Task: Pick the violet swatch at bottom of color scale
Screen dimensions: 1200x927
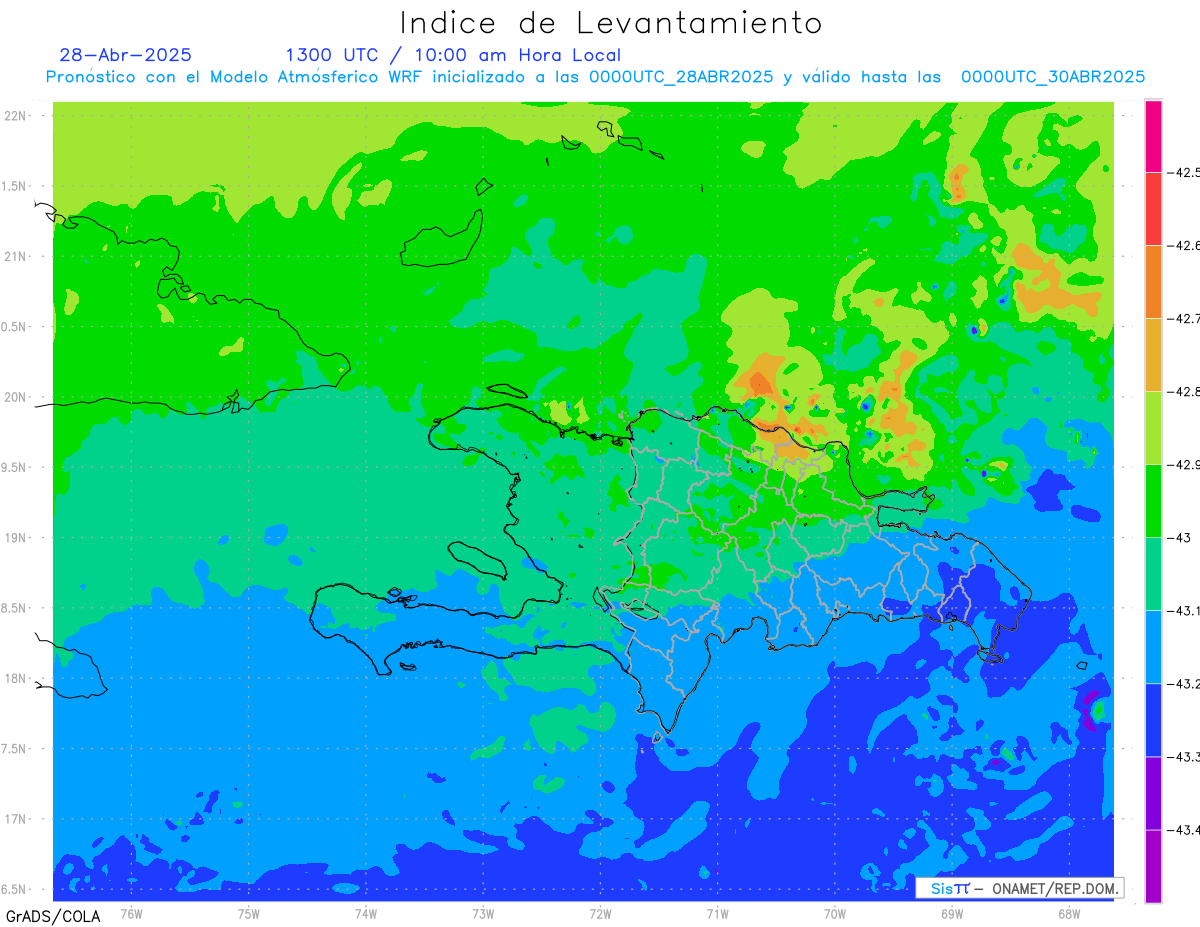Action: pyautogui.click(x=1153, y=865)
